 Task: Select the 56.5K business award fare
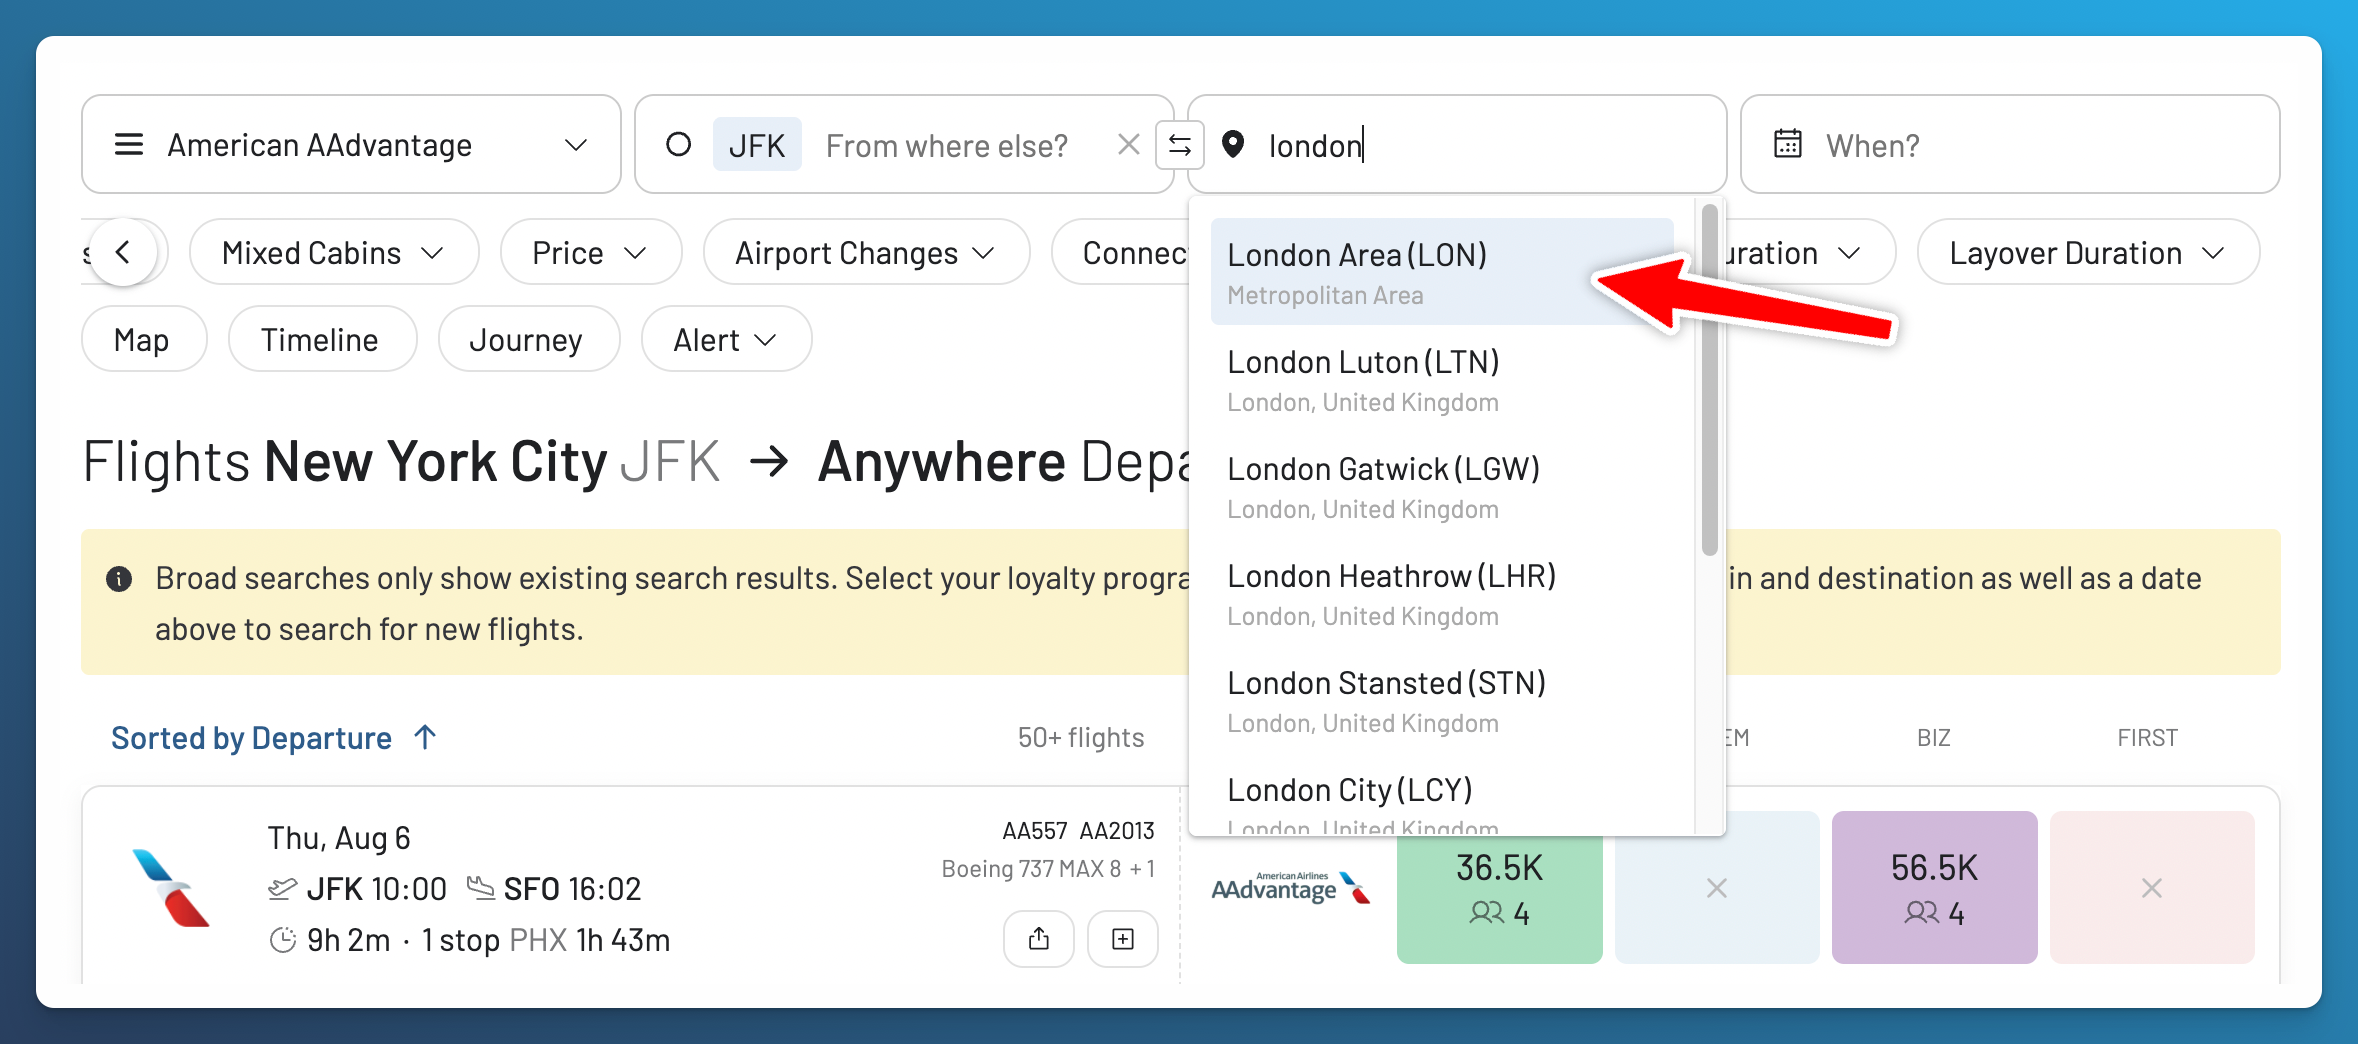1934,887
